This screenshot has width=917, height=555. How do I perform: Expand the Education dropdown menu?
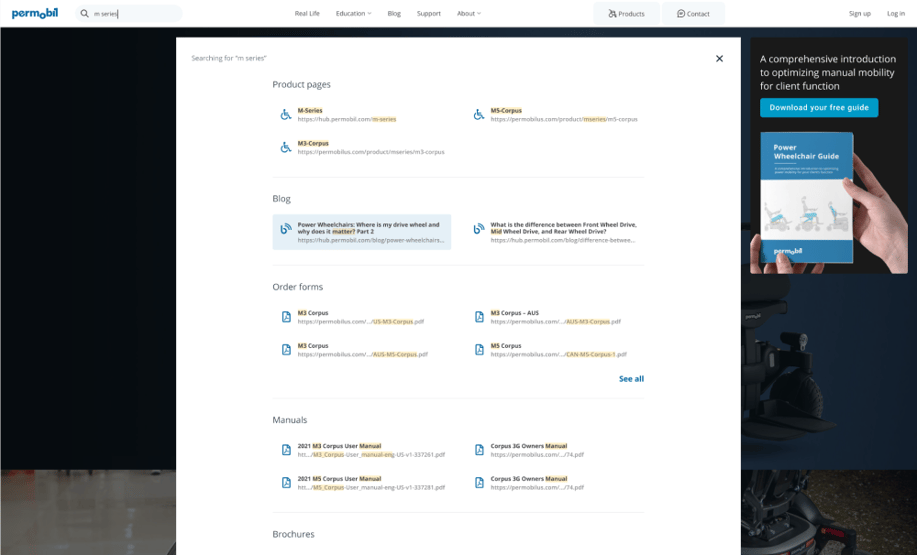pos(353,14)
